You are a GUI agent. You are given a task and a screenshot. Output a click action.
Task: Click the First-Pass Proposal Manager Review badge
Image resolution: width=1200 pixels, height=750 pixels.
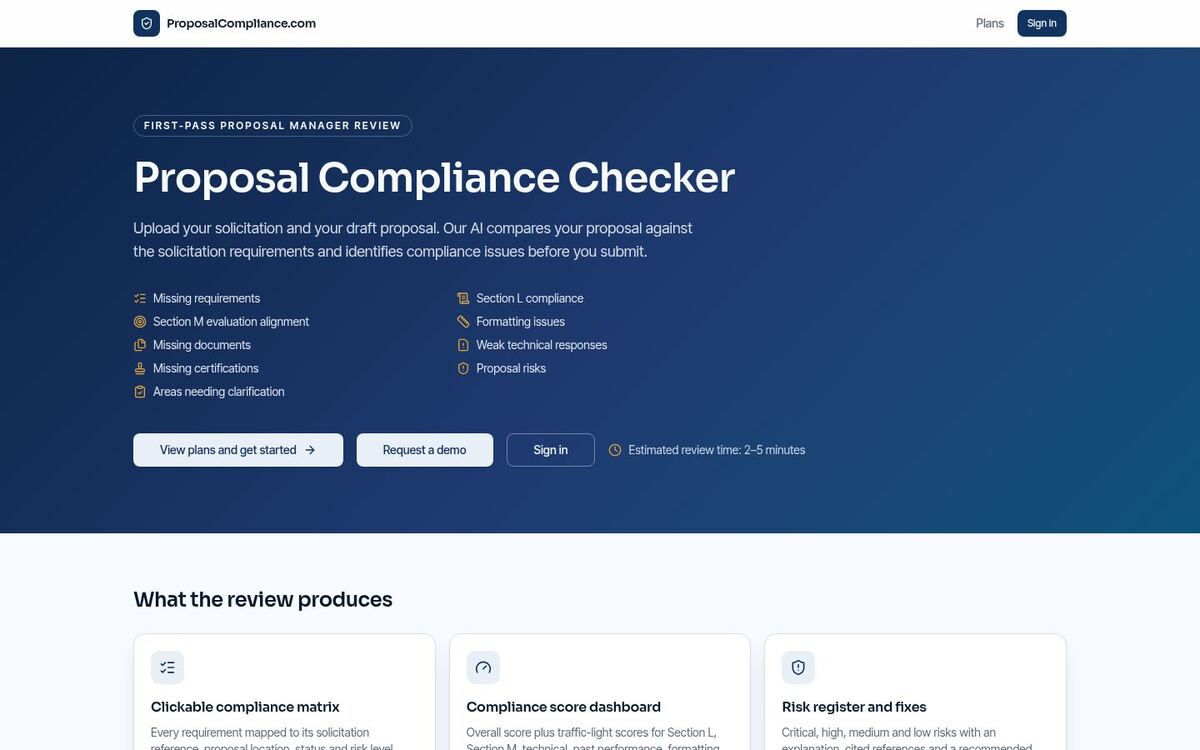pyautogui.click(x=272, y=125)
